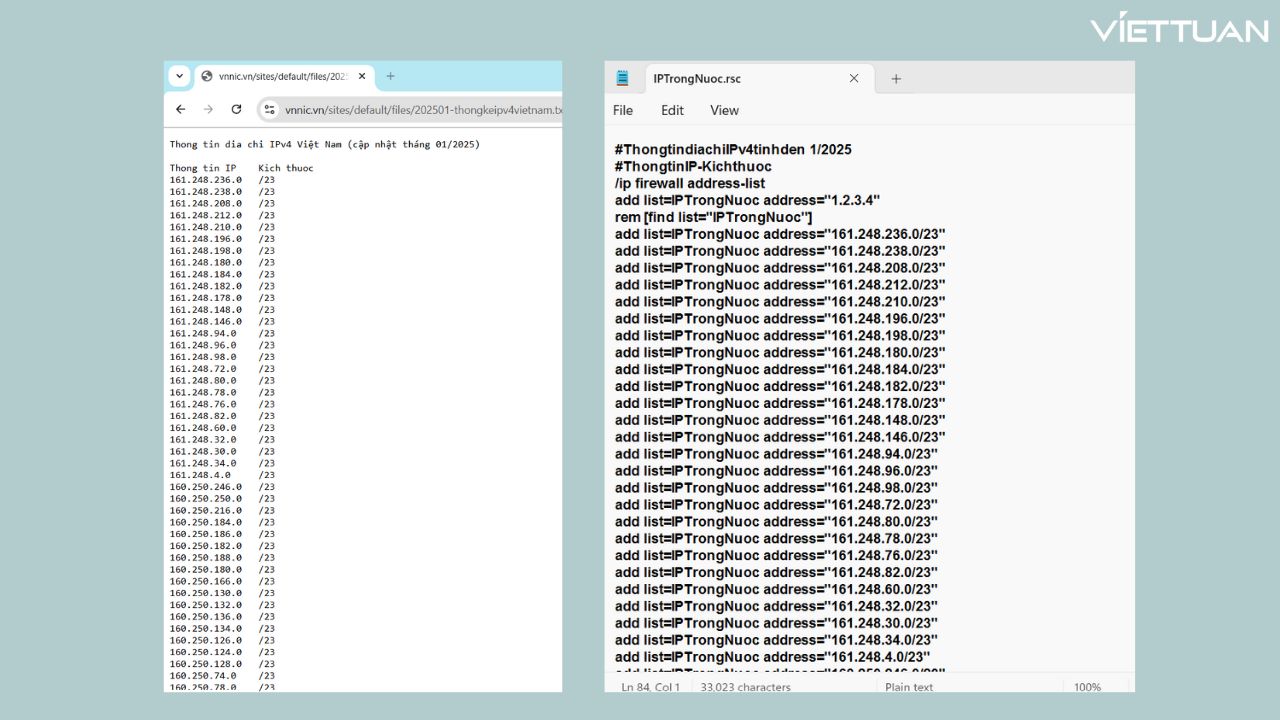1280x720 pixels.
Task: View site information icon beside the URL
Action: point(269,109)
